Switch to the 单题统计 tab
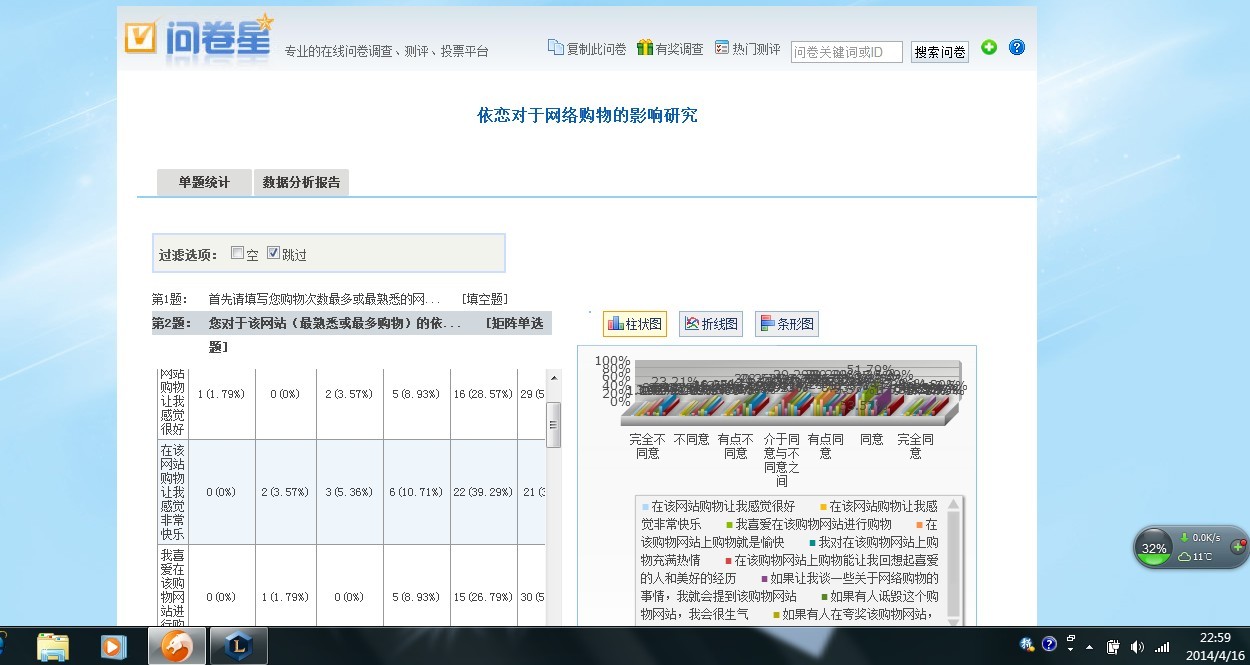This screenshot has width=1250, height=665. point(204,182)
